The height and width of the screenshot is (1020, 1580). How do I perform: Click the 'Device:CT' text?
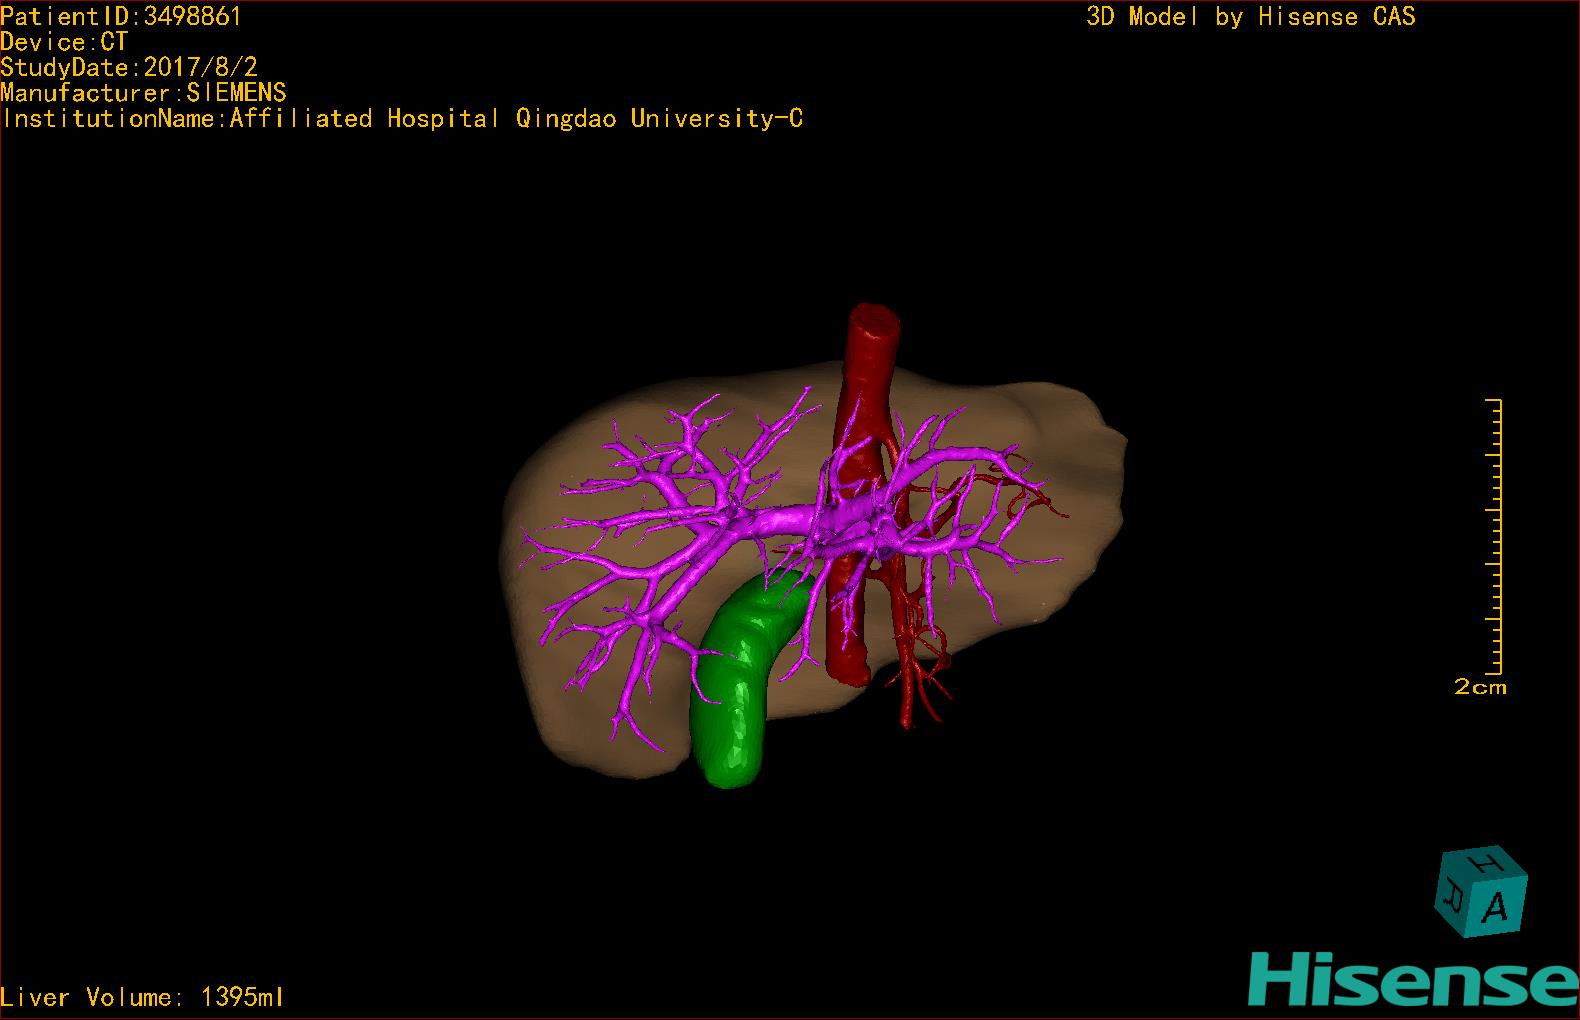click(x=64, y=42)
